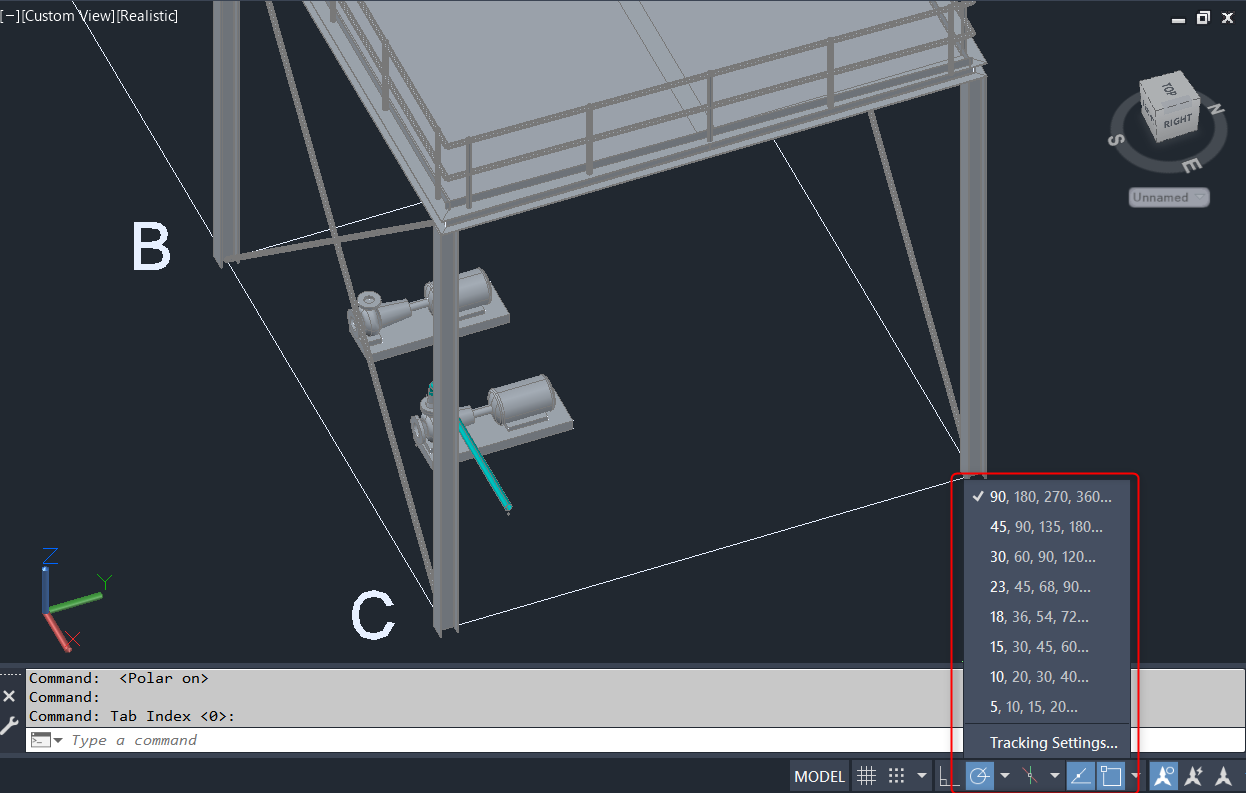Minimize the drawing viewport window

1179,19
